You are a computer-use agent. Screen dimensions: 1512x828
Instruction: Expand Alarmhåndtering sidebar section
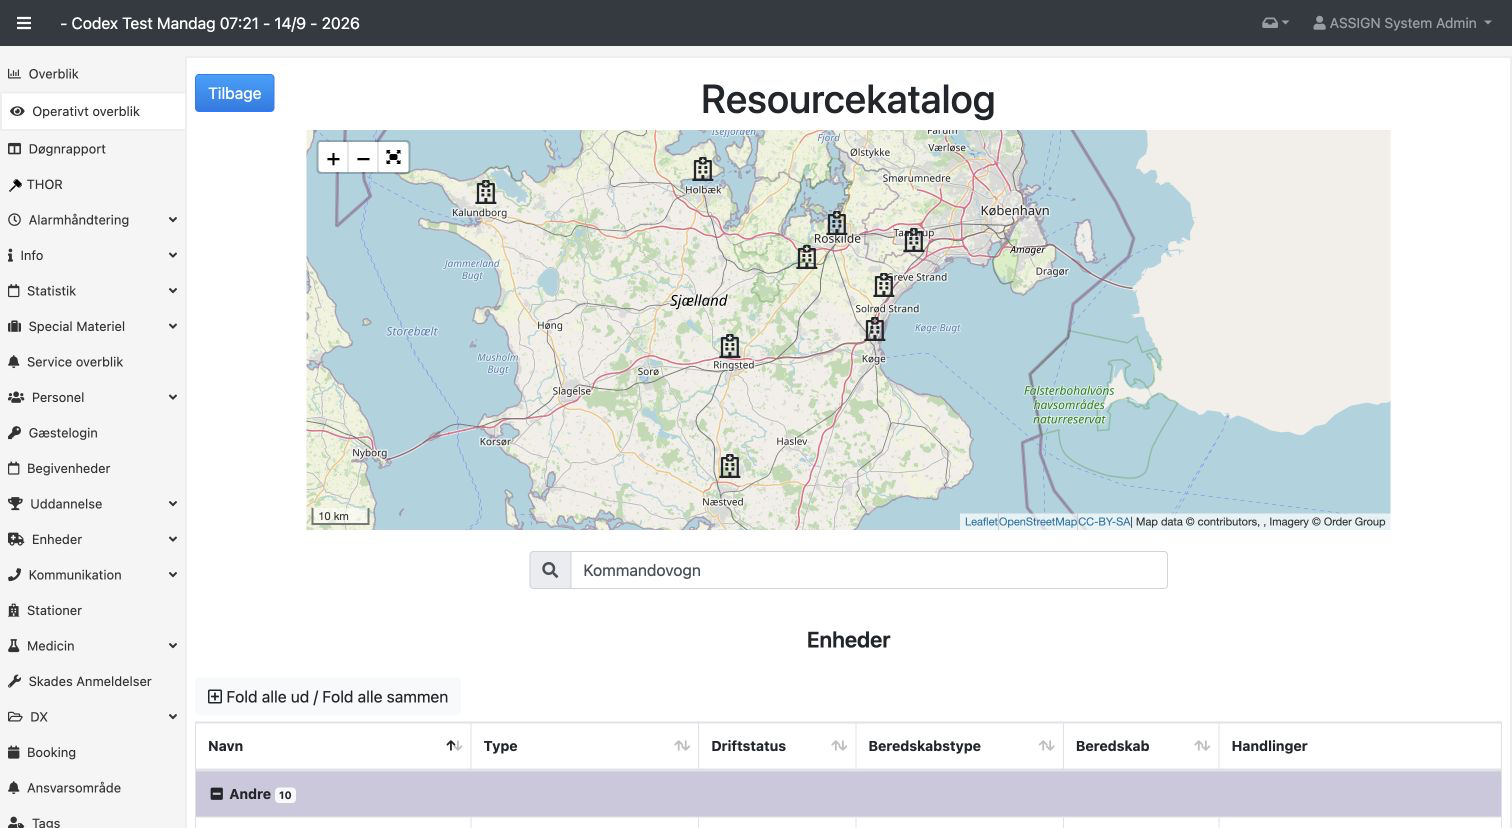point(93,220)
